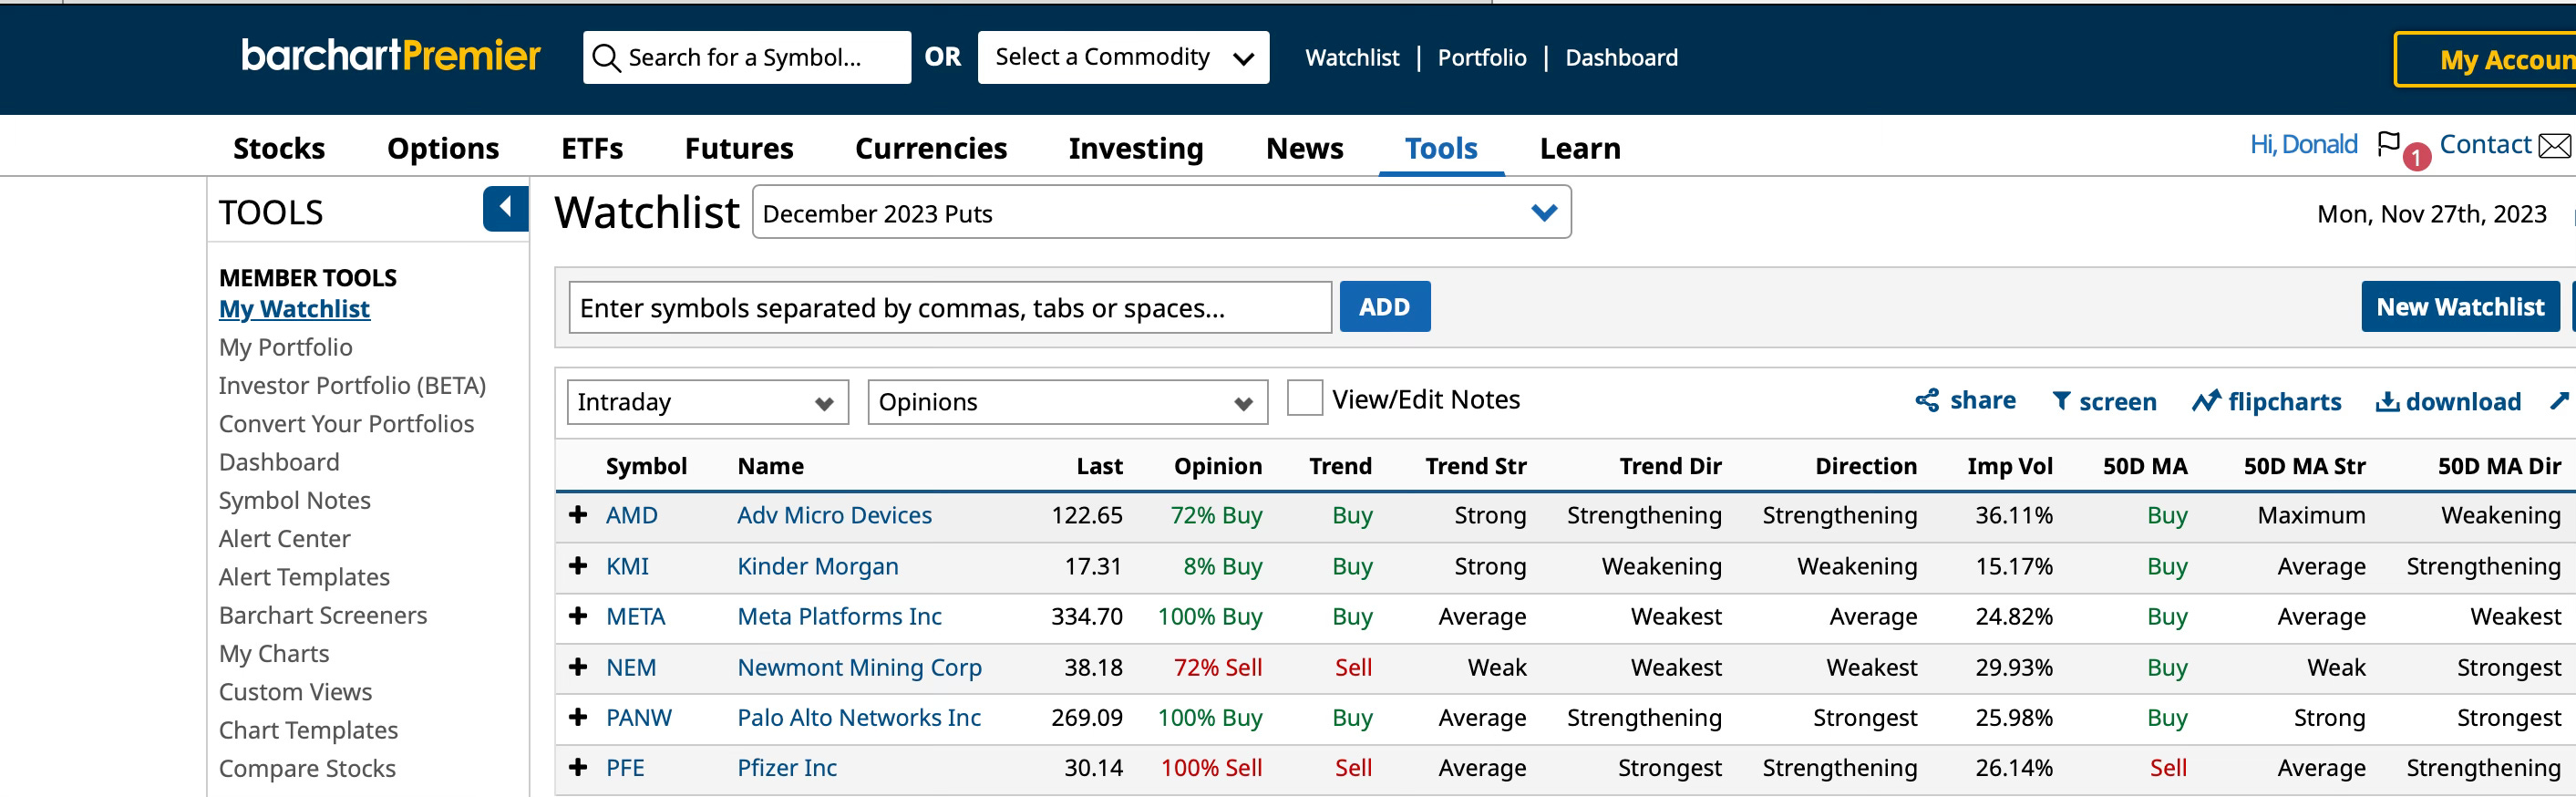Open My Charts
Screen dimensions: 2576x797
pos(274,653)
